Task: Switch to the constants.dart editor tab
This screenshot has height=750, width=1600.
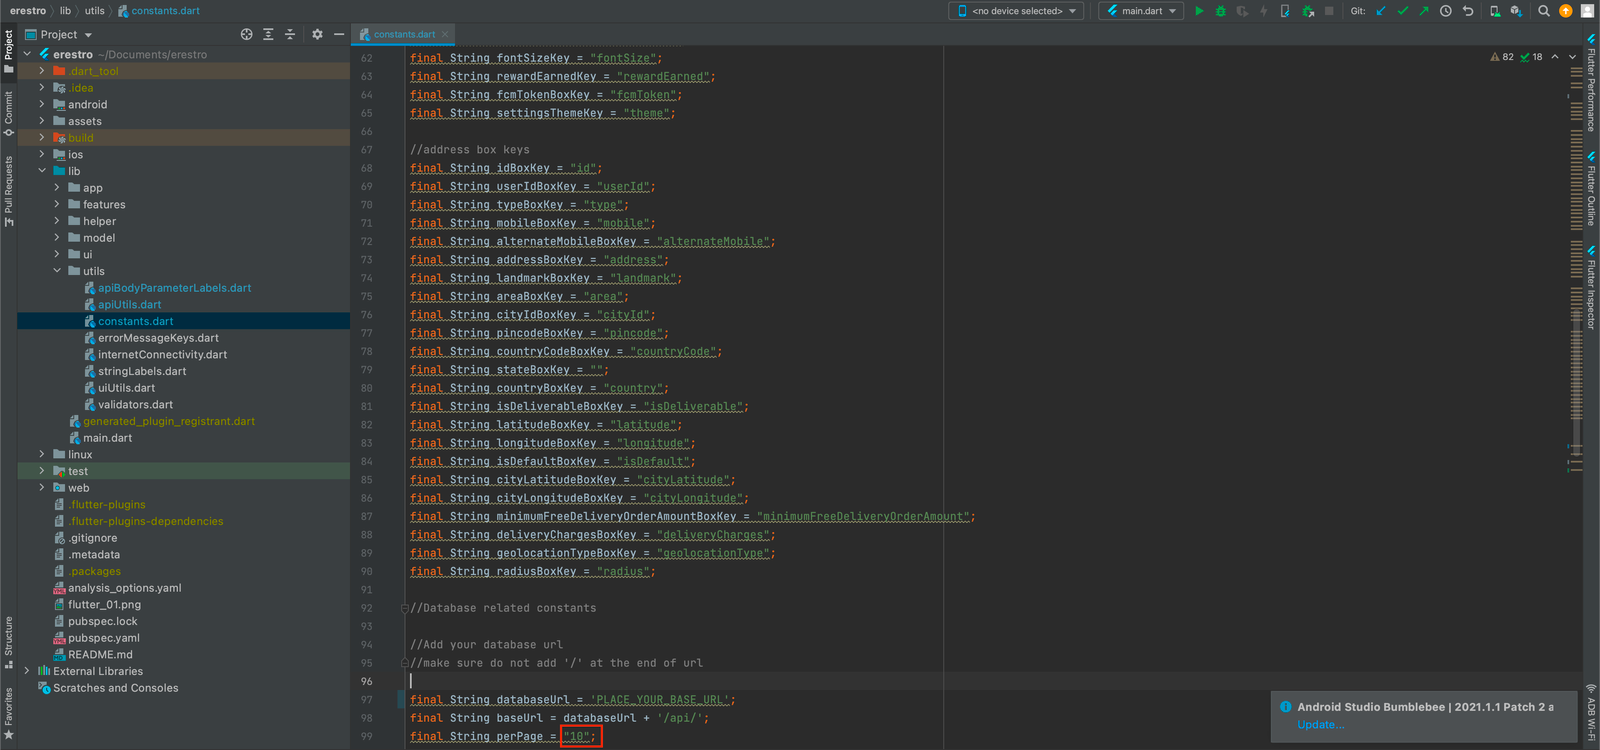Action: point(403,34)
